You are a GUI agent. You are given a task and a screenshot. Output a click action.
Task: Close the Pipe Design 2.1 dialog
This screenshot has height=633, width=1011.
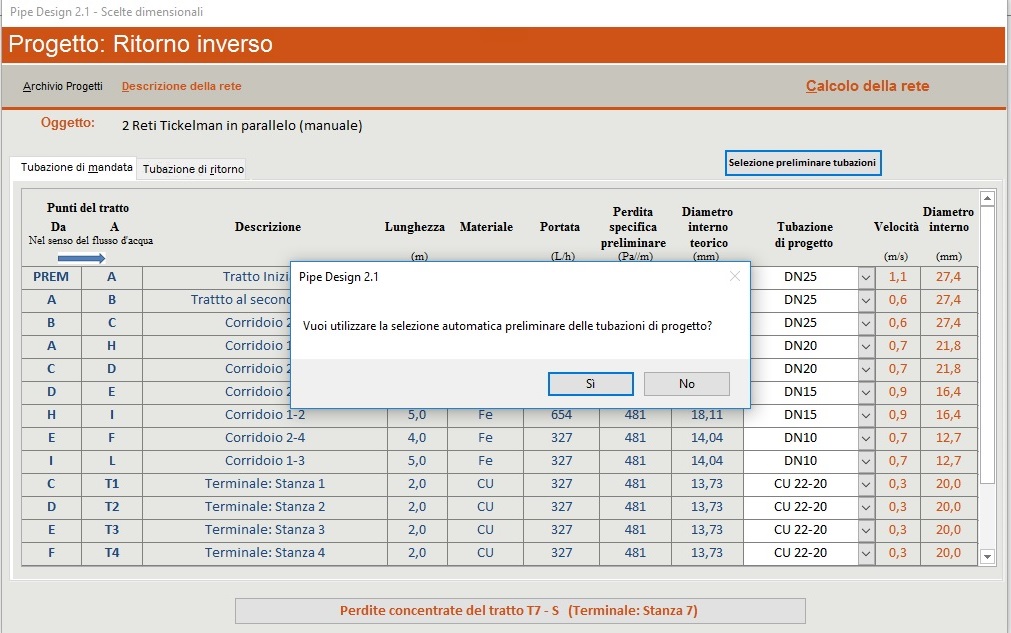click(x=734, y=277)
